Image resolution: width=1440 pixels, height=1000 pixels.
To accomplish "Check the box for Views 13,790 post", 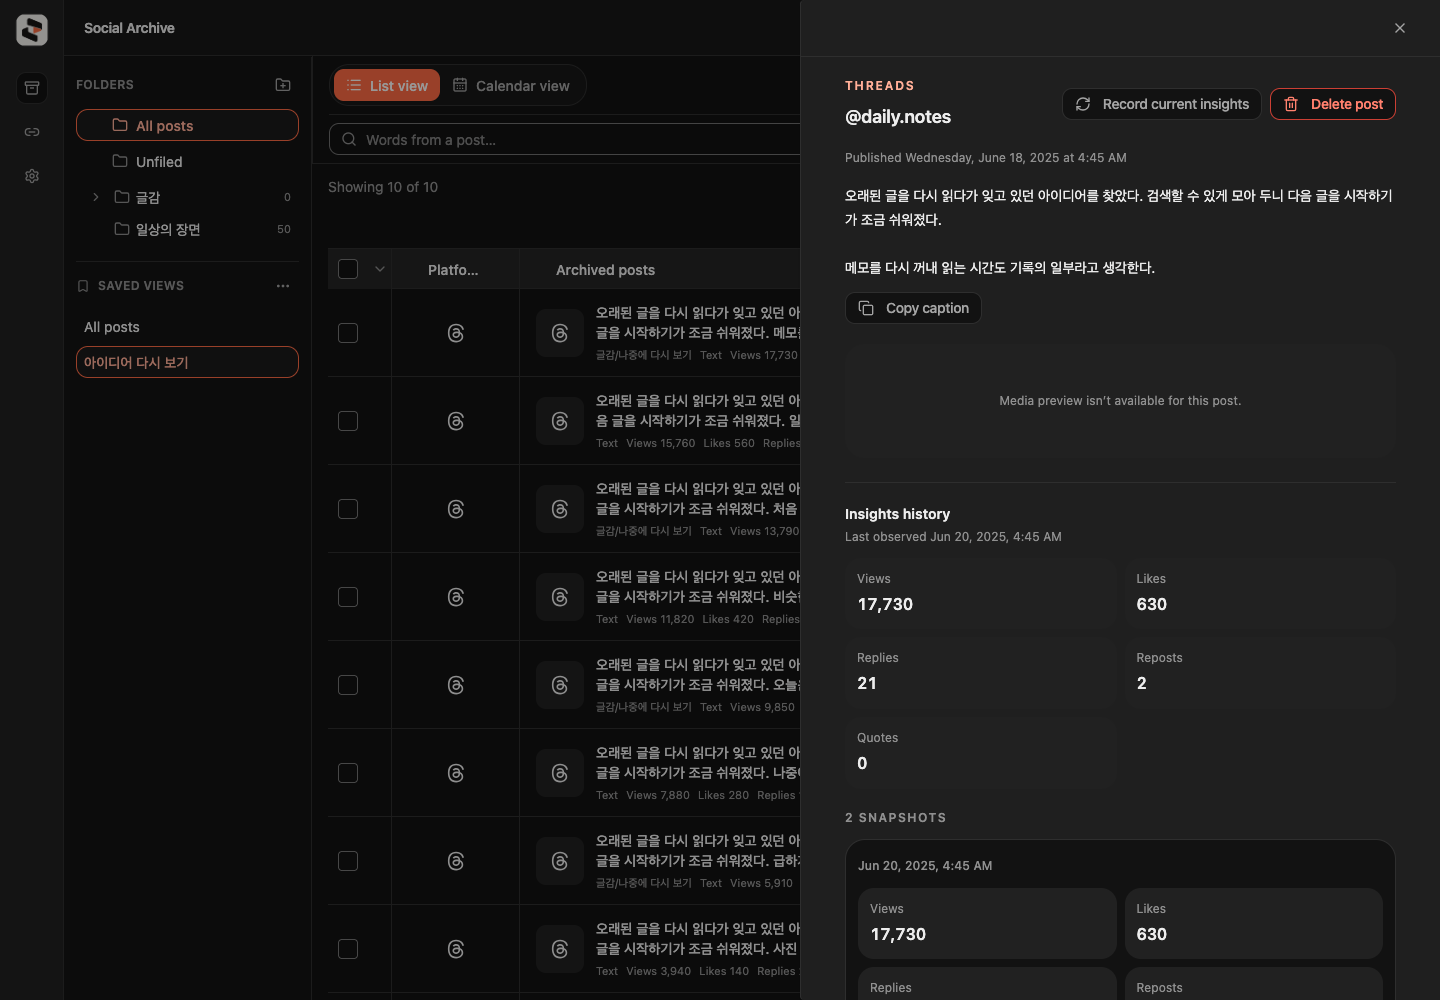I will pos(348,509).
